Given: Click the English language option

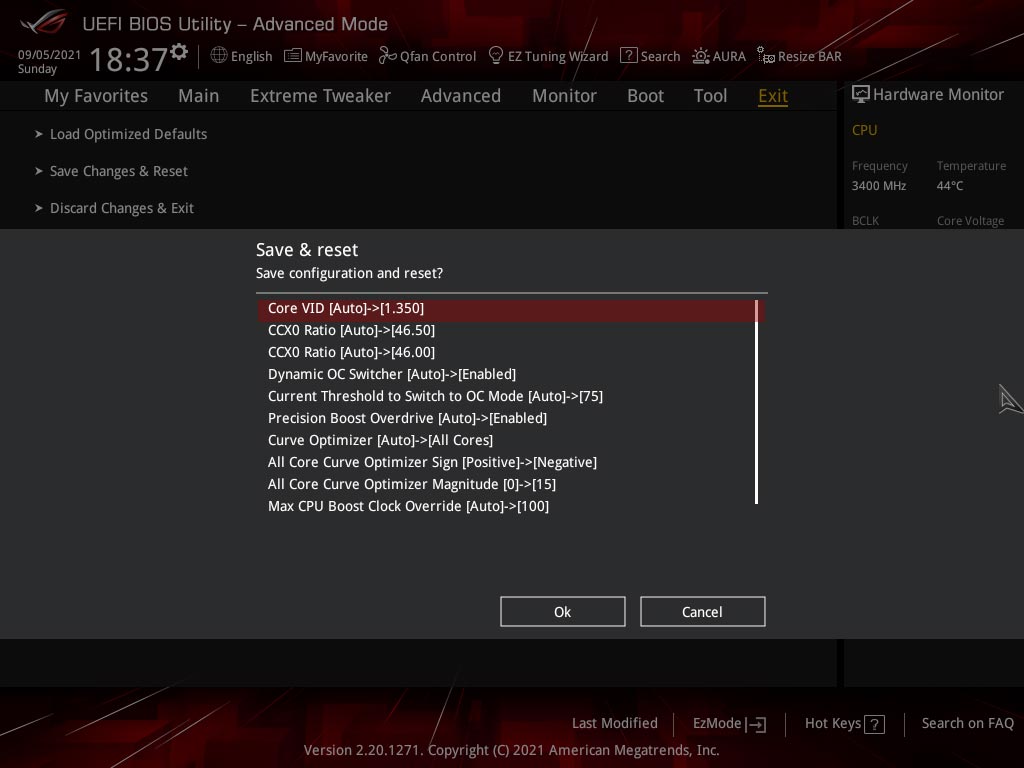Looking at the screenshot, I should [x=251, y=56].
